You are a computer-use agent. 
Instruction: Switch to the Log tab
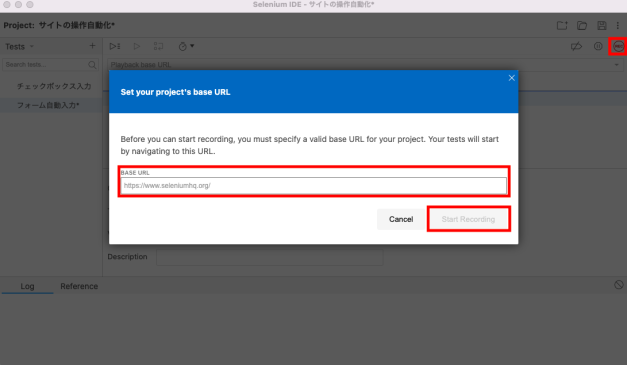27,286
